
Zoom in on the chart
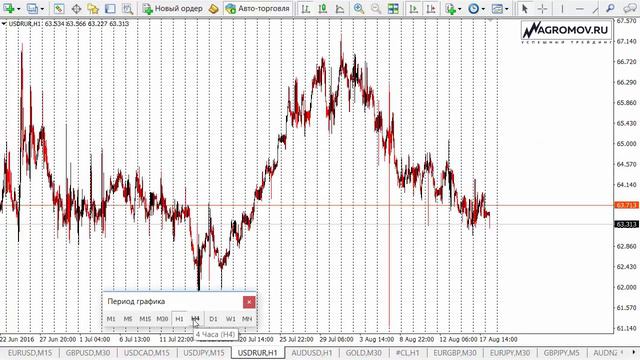click(359, 8)
